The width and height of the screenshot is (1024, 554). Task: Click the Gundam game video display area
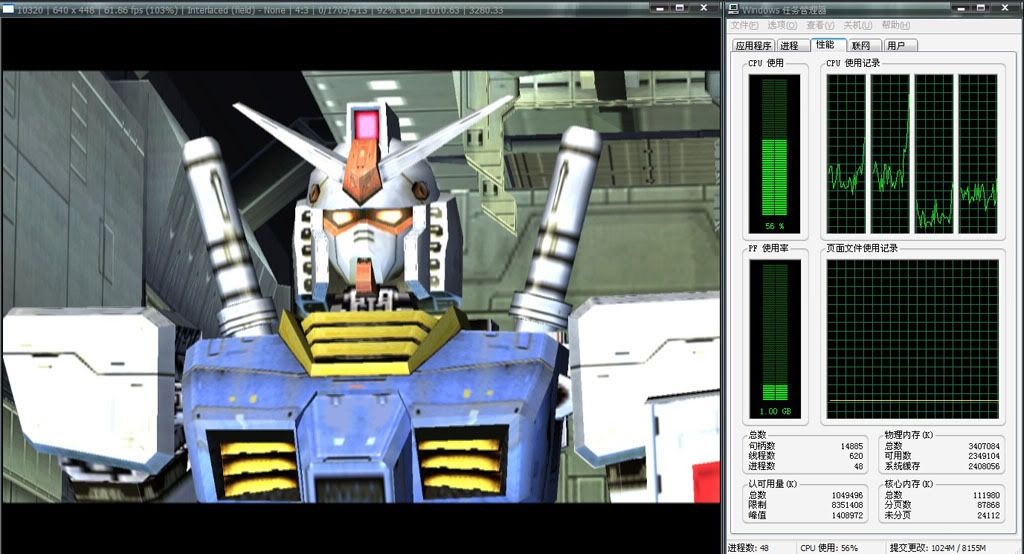(x=361, y=287)
